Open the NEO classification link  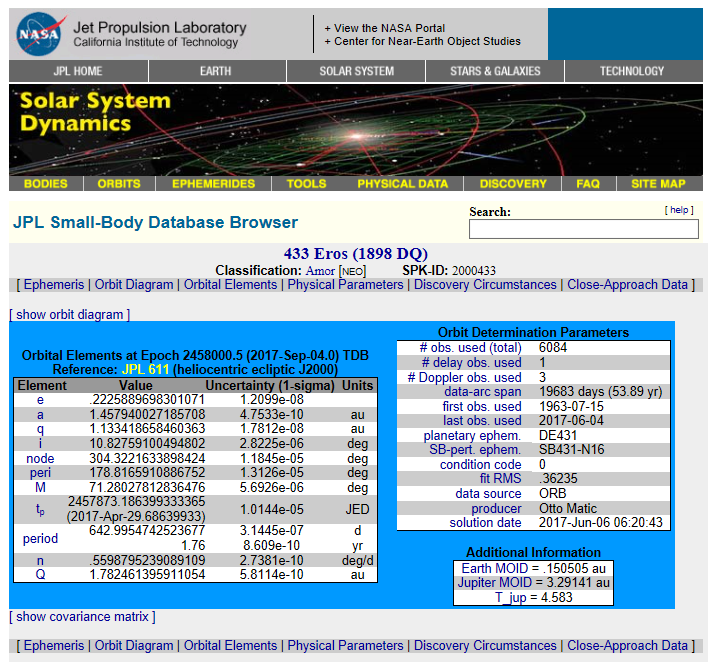[352, 271]
